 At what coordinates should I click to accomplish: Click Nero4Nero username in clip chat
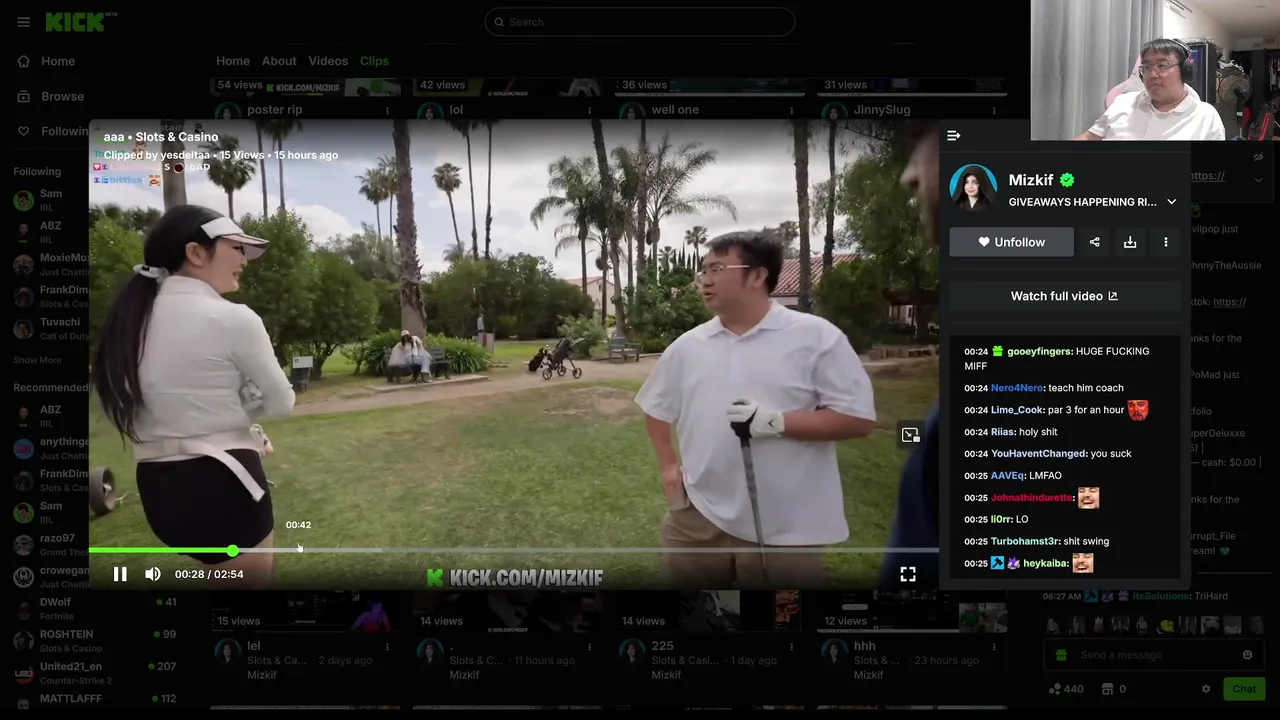1017,388
